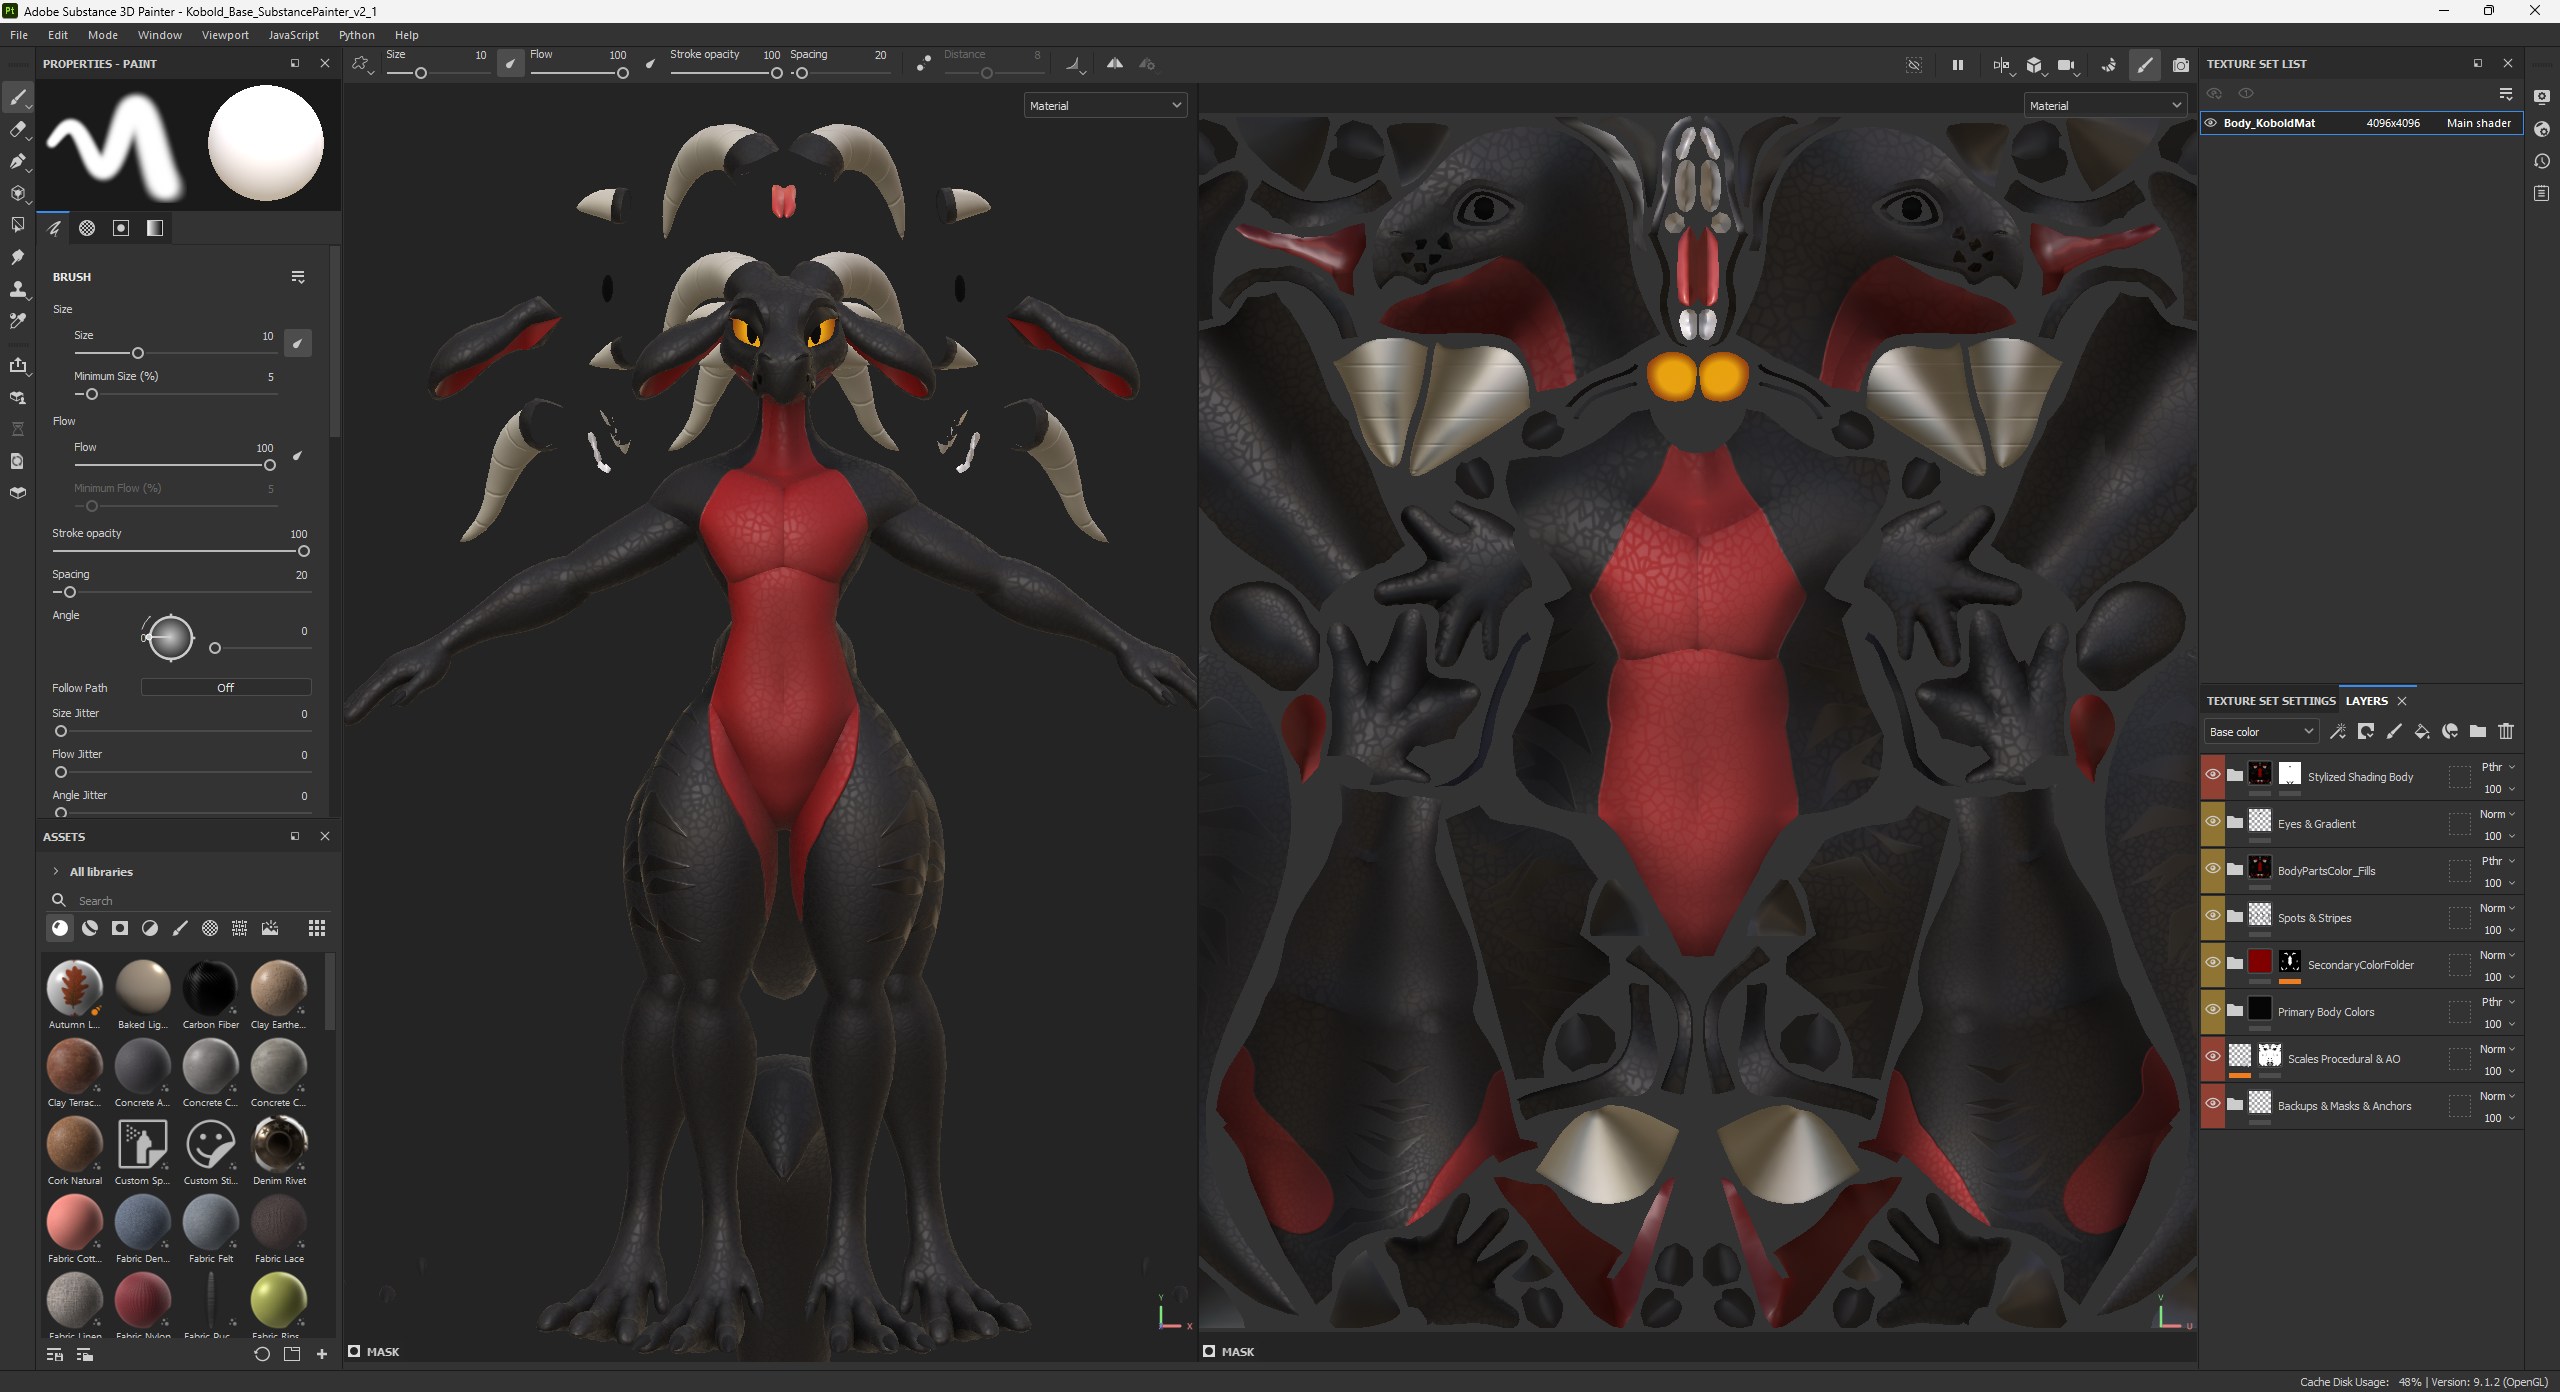Open the 3D viewport Material dropdown
The width and height of the screenshot is (2560, 1392).
tap(1105, 105)
